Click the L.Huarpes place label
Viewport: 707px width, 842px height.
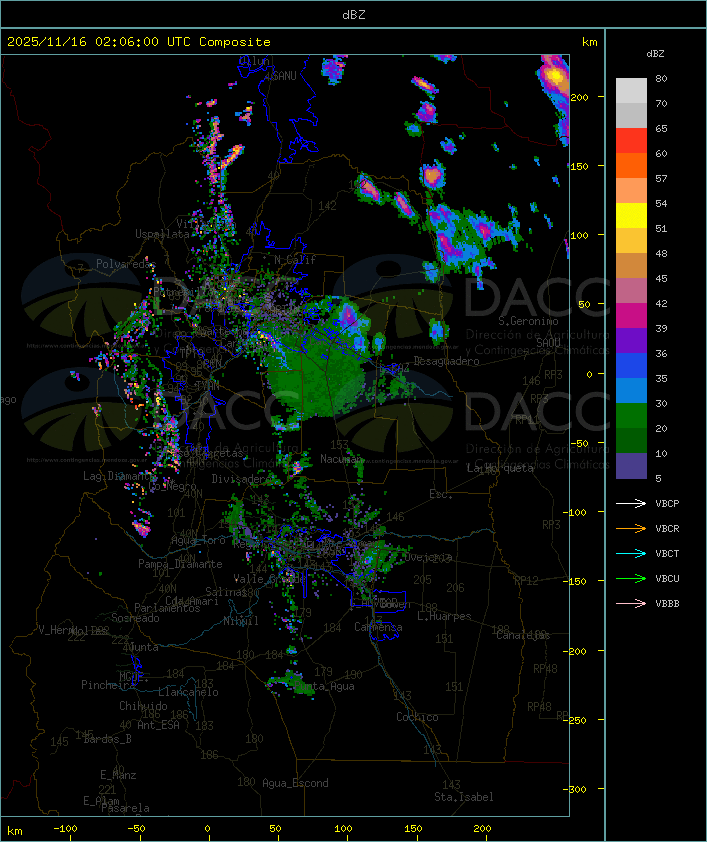pos(444,616)
